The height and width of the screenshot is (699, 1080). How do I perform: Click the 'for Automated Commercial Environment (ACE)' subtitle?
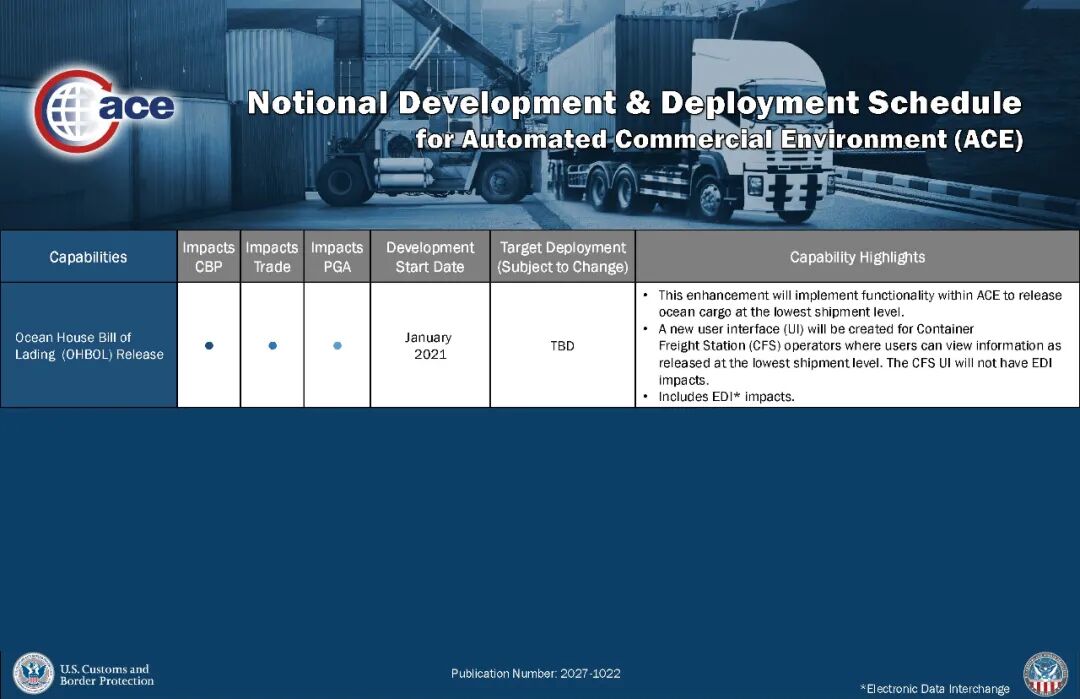click(719, 140)
